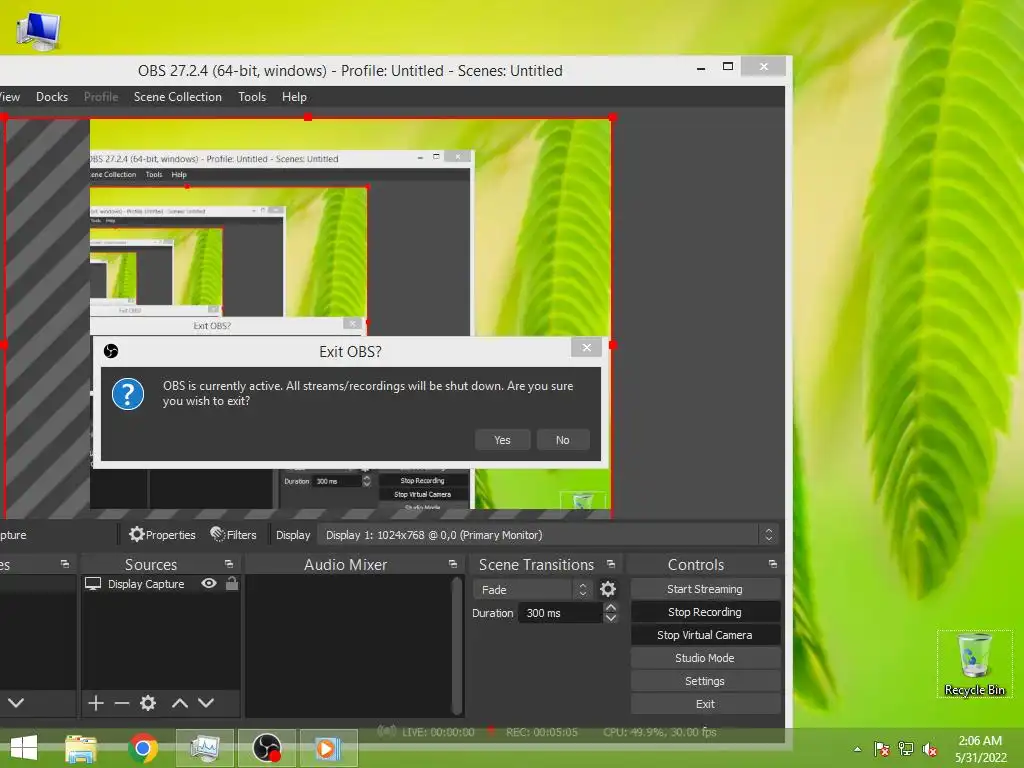Move source down in Sources list

[206, 703]
